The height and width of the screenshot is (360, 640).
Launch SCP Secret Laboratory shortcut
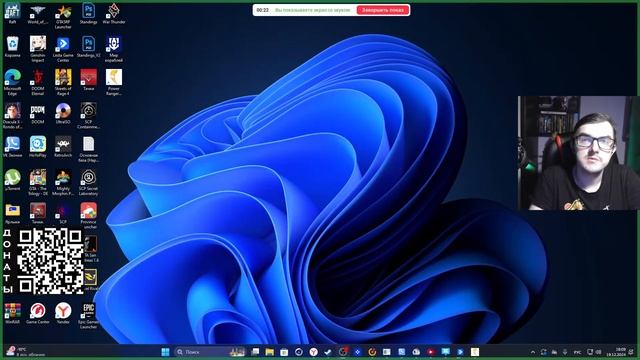(x=88, y=183)
